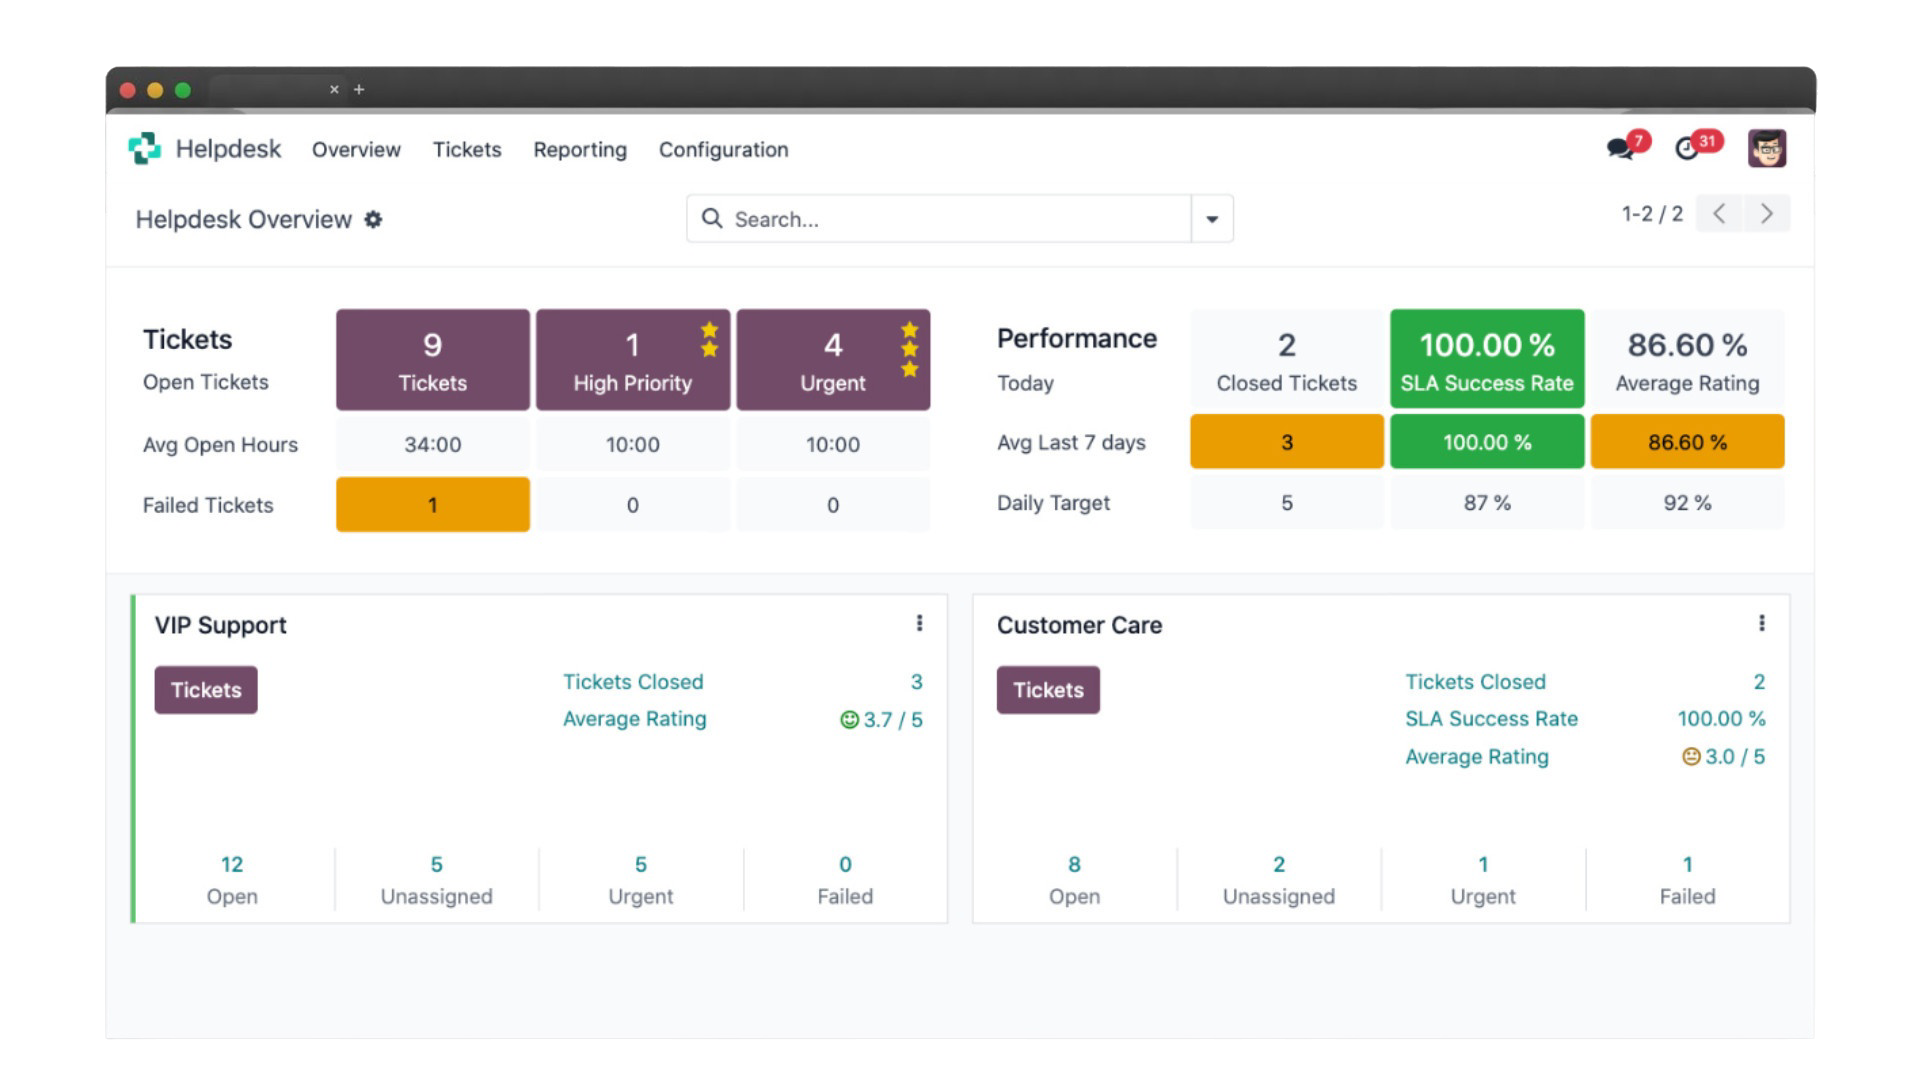This screenshot has height=1080, width=1920.
Task: Click the orange Avg Last 7 days cell 3
Action: pos(1287,442)
